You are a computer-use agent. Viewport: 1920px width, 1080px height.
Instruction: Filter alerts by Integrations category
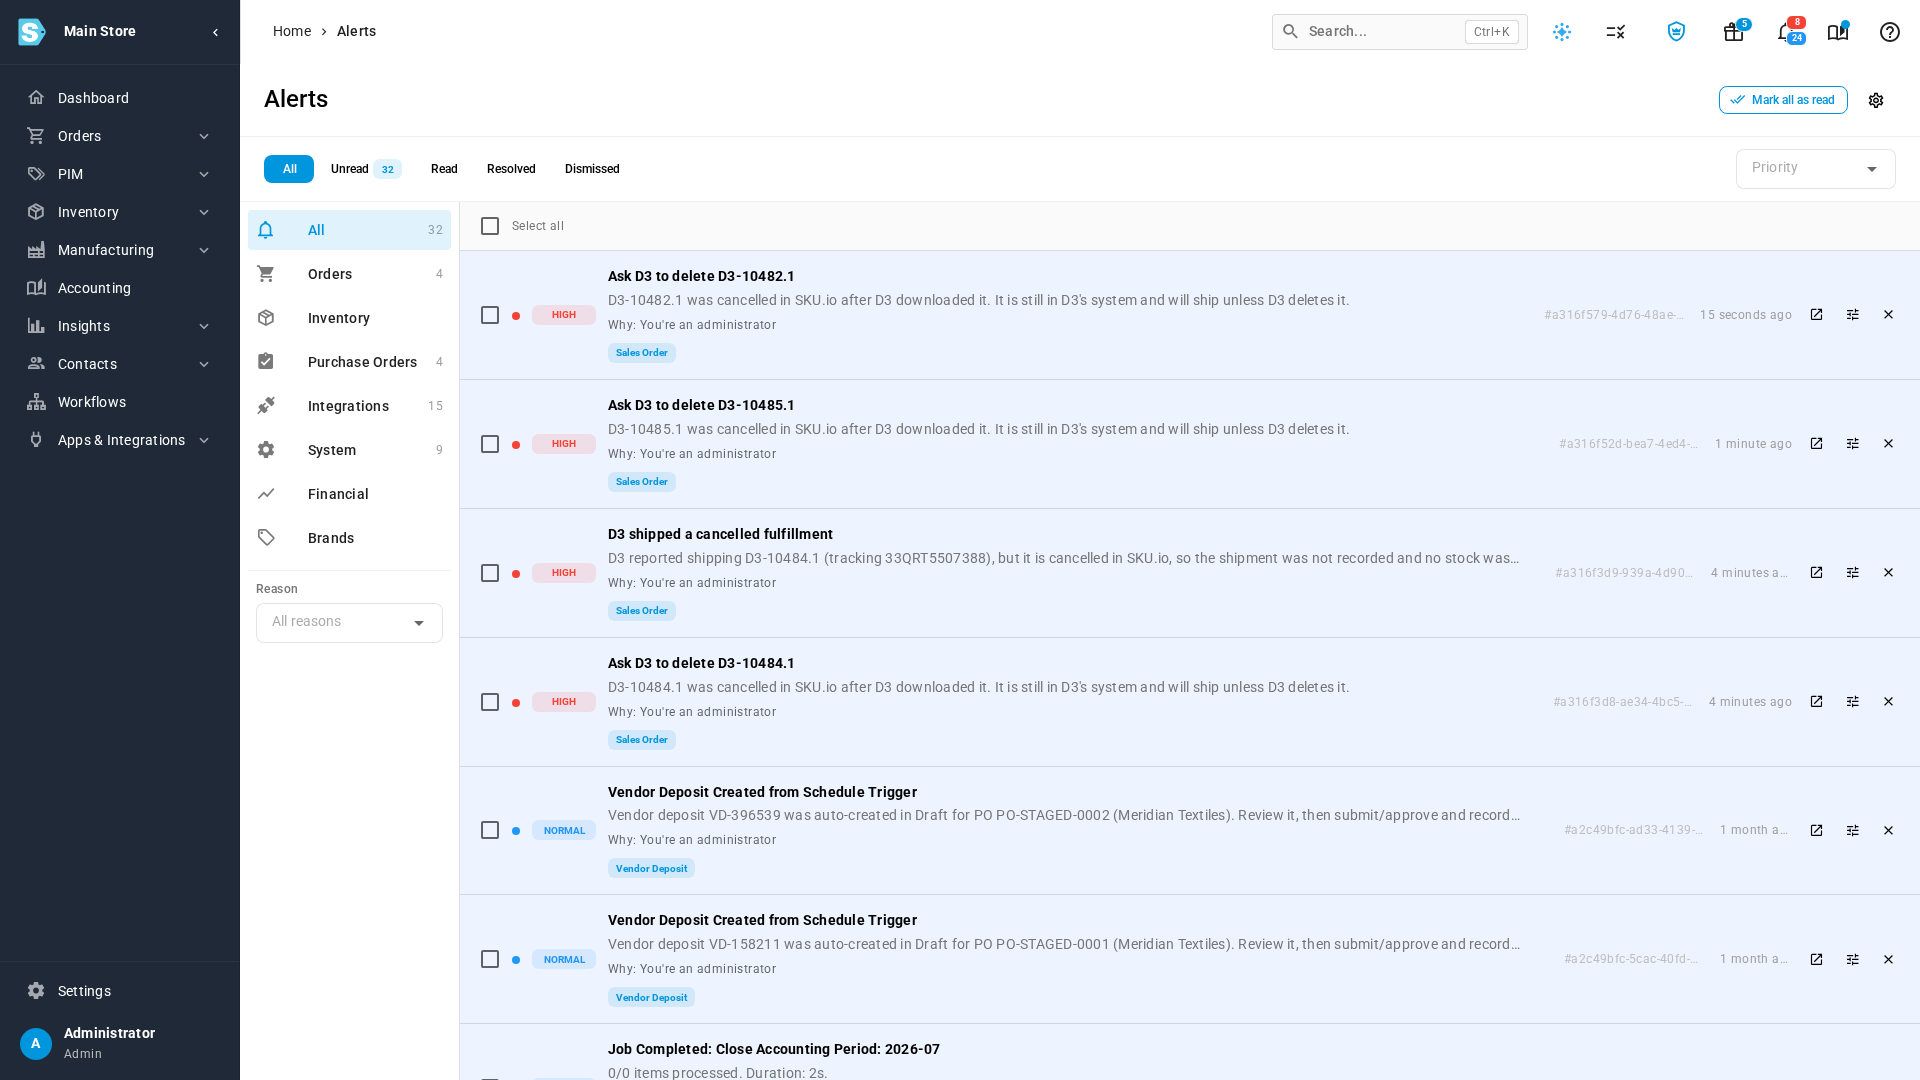[349, 406]
